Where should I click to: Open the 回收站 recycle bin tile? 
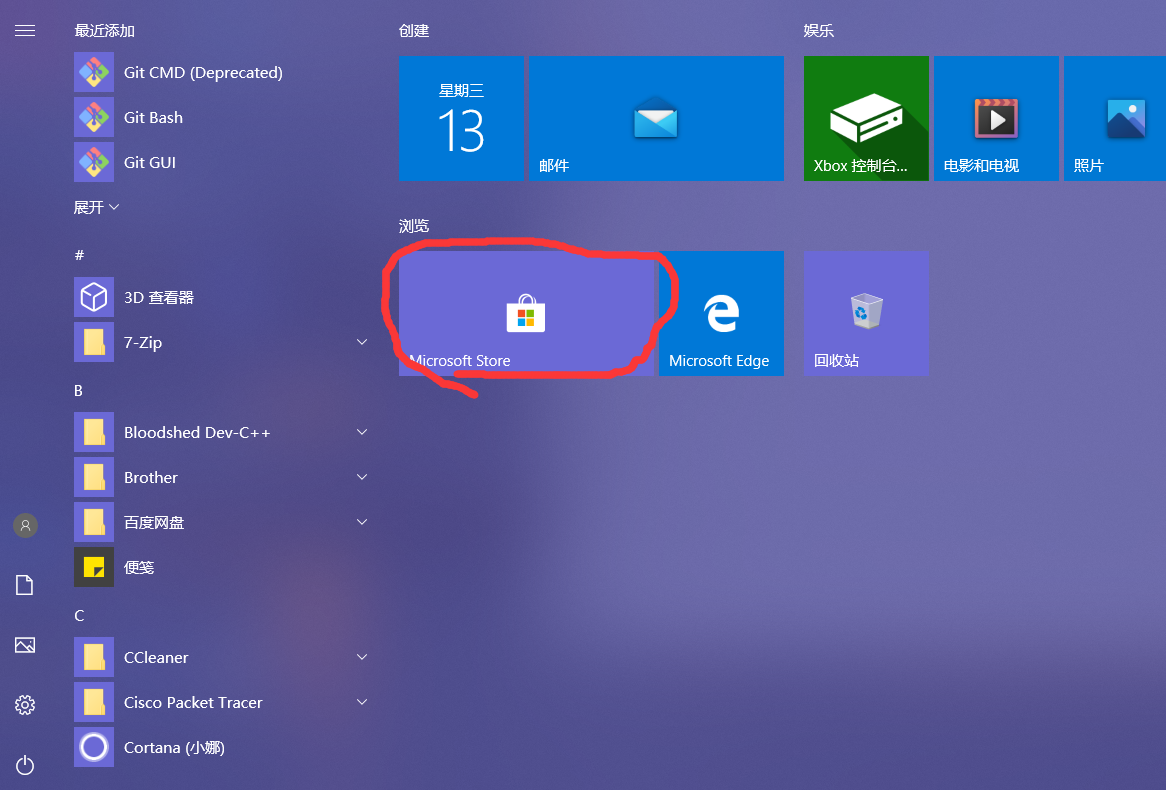pos(866,313)
